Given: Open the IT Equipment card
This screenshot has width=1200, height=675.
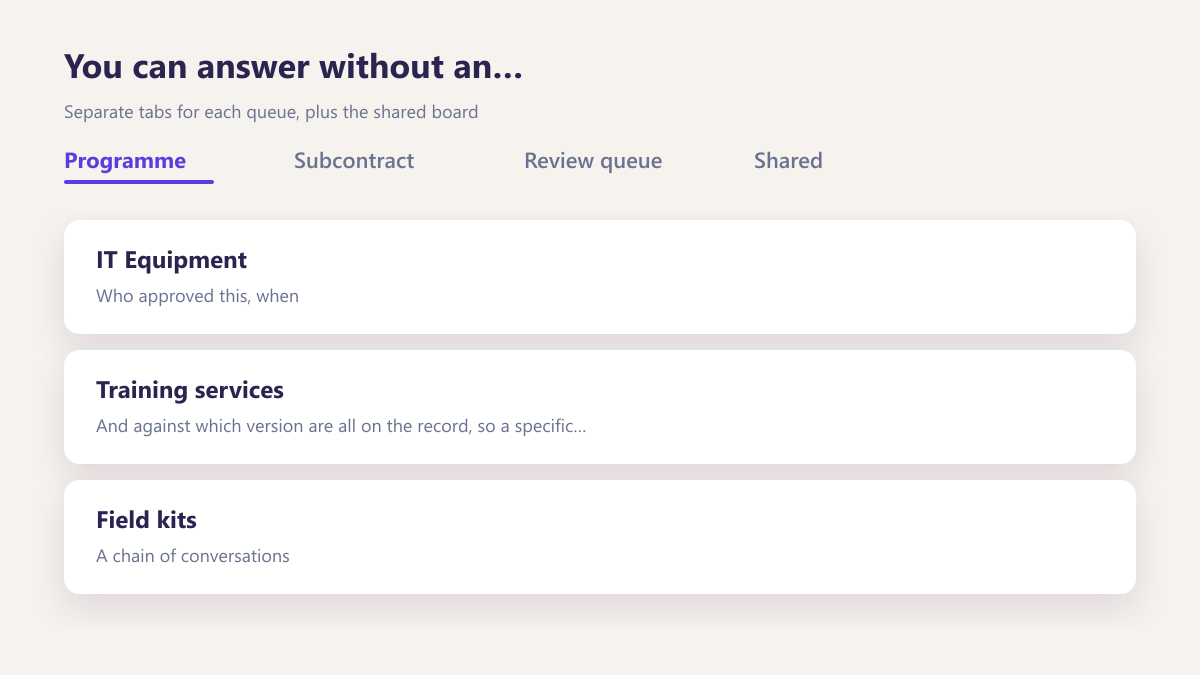Looking at the screenshot, I should coord(600,277).
